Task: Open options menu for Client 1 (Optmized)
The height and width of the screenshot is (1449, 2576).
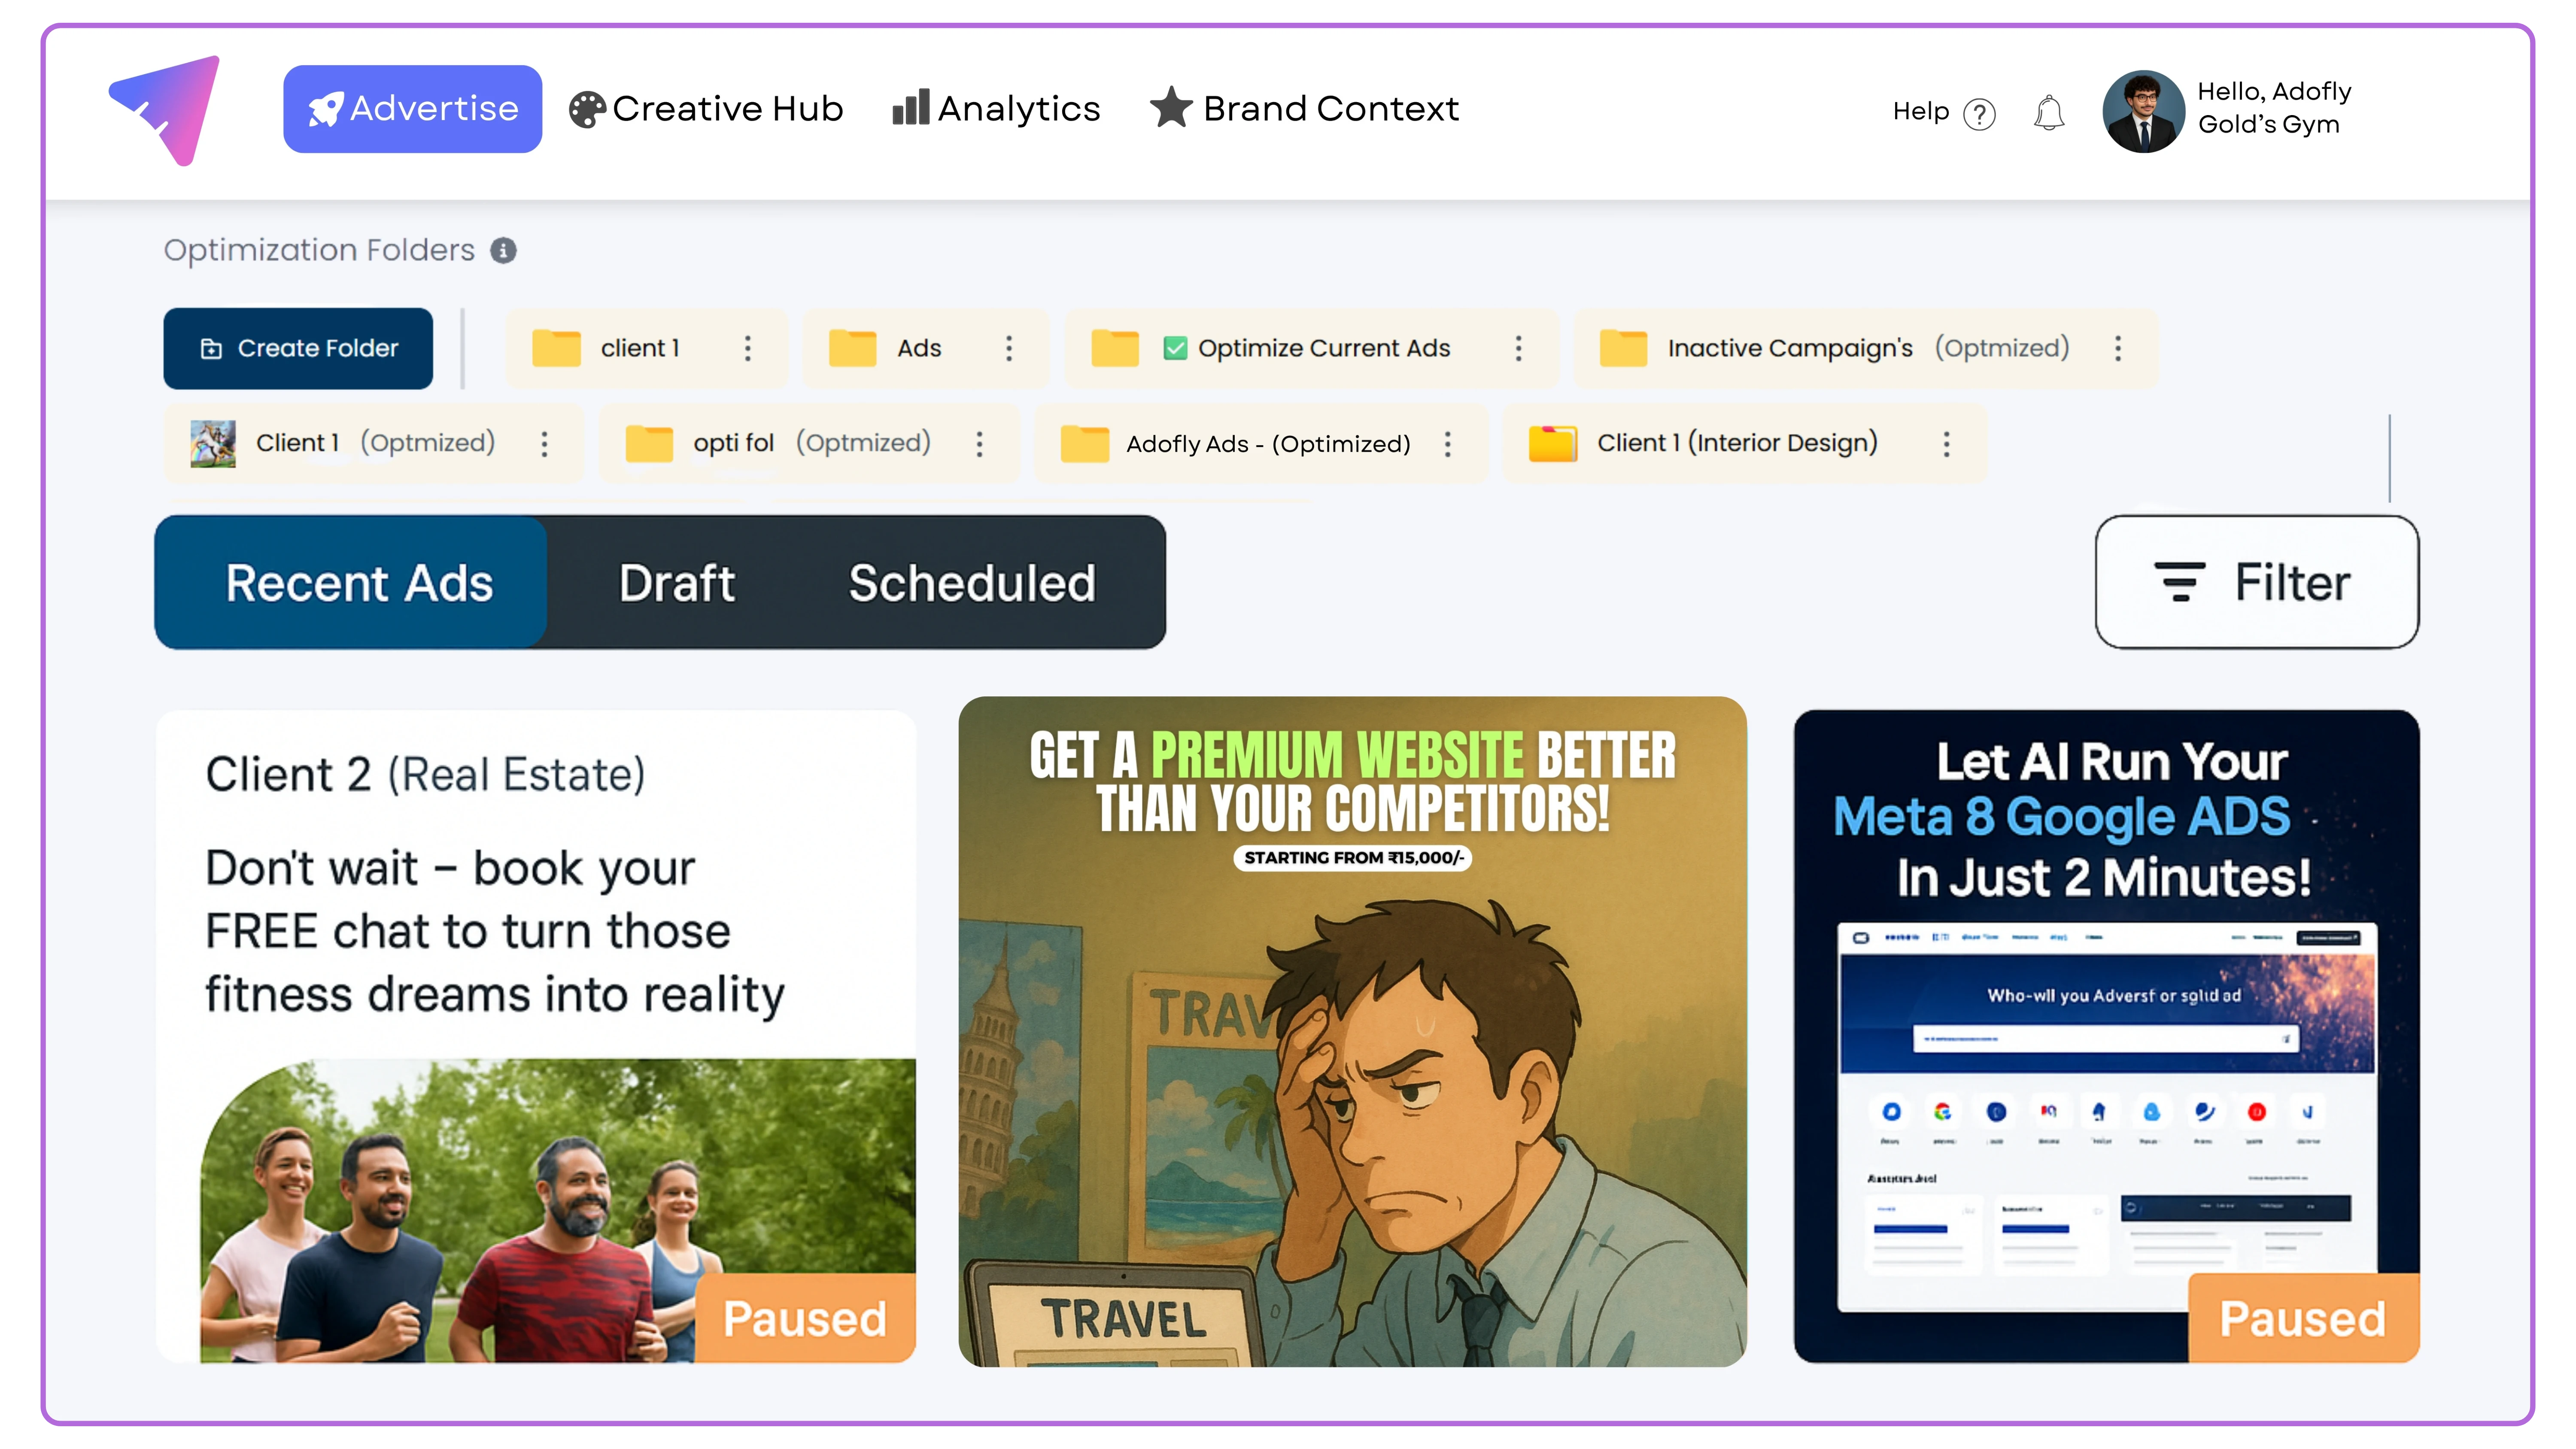Action: click(544, 444)
